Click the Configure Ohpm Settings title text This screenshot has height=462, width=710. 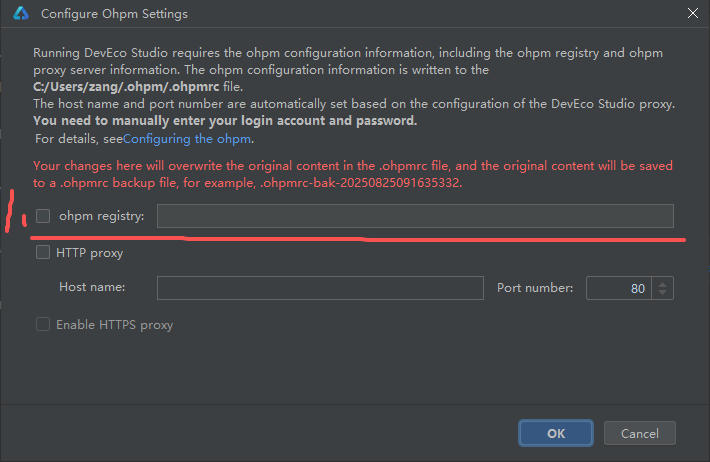point(114,14)
